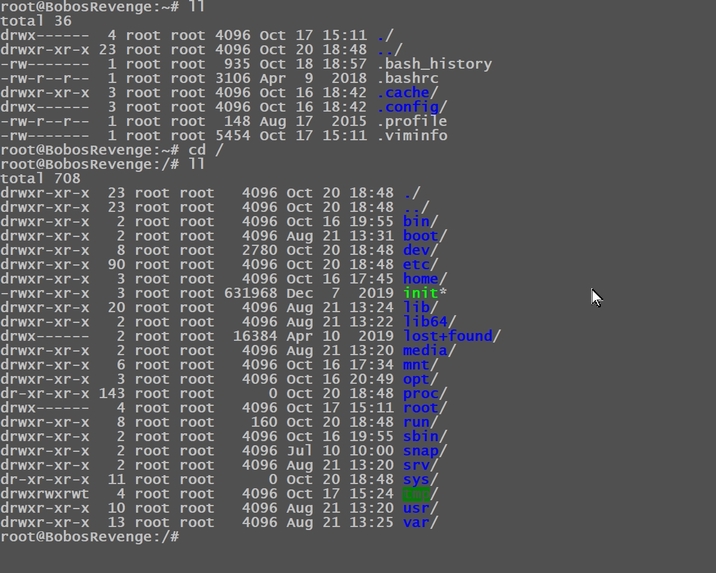The height and width of the screenshot is (573, 716).
Task: Click the 'cd /' command text
Action: coord(205,150)
